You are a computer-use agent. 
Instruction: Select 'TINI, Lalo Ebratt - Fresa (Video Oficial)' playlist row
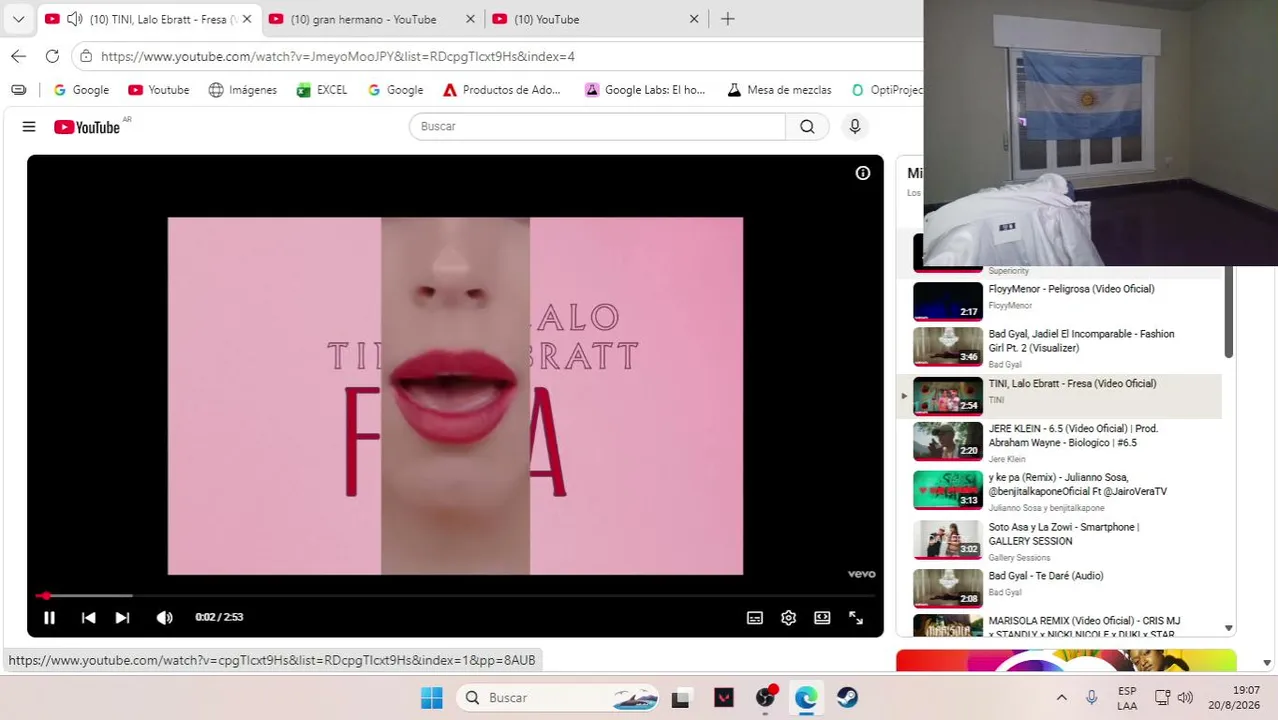[x=1060, y=396]
